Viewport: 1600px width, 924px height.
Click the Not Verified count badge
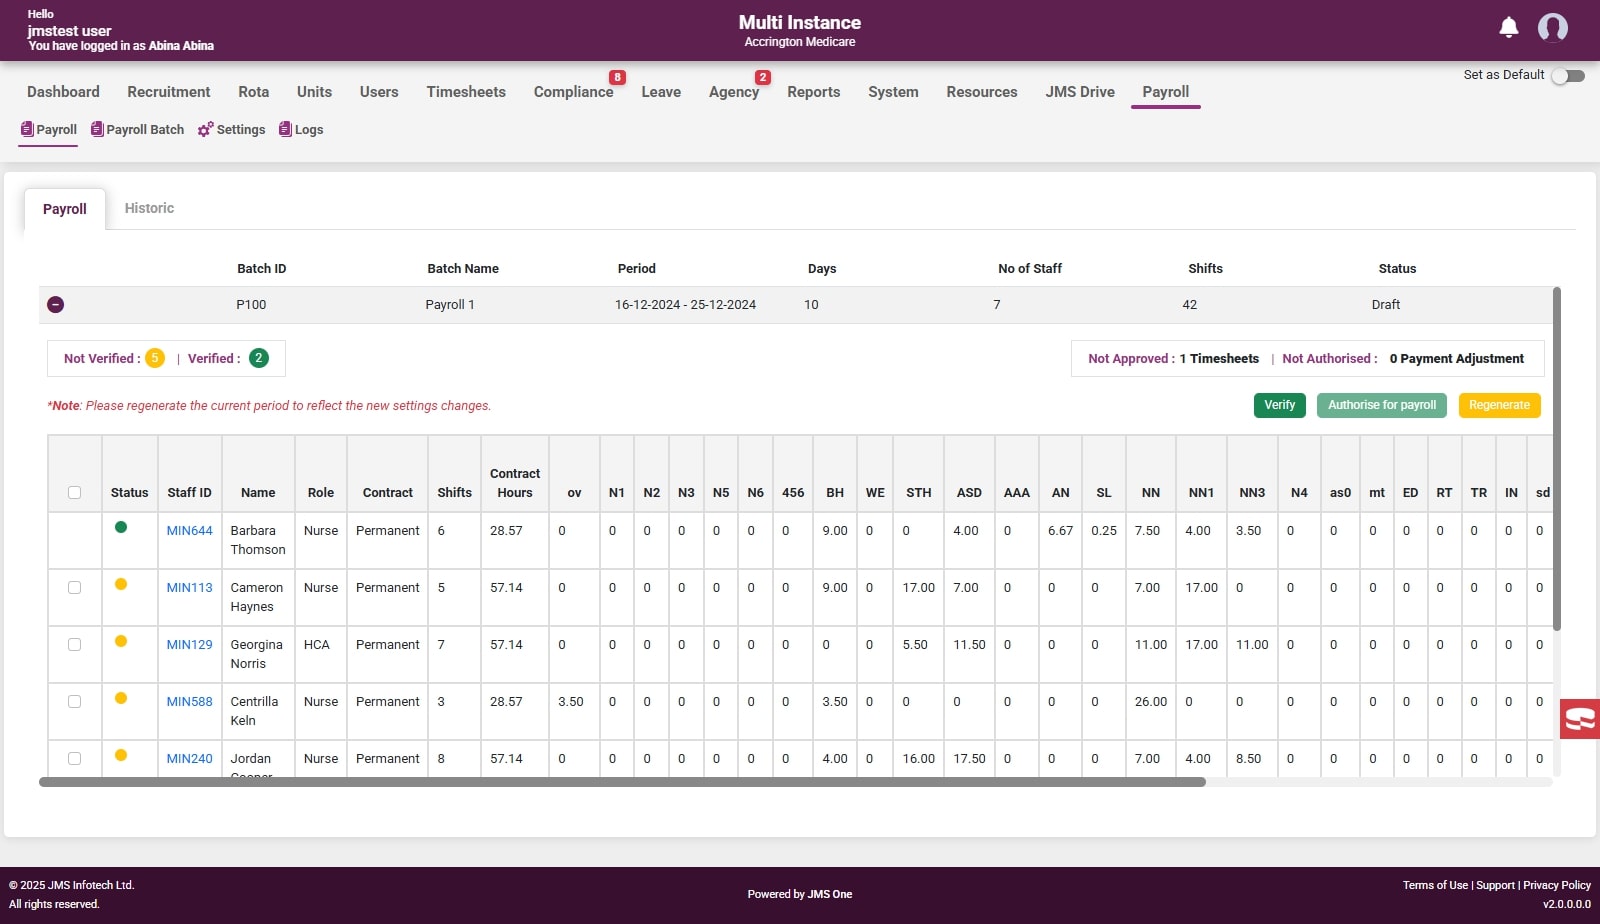pos(155,358)
